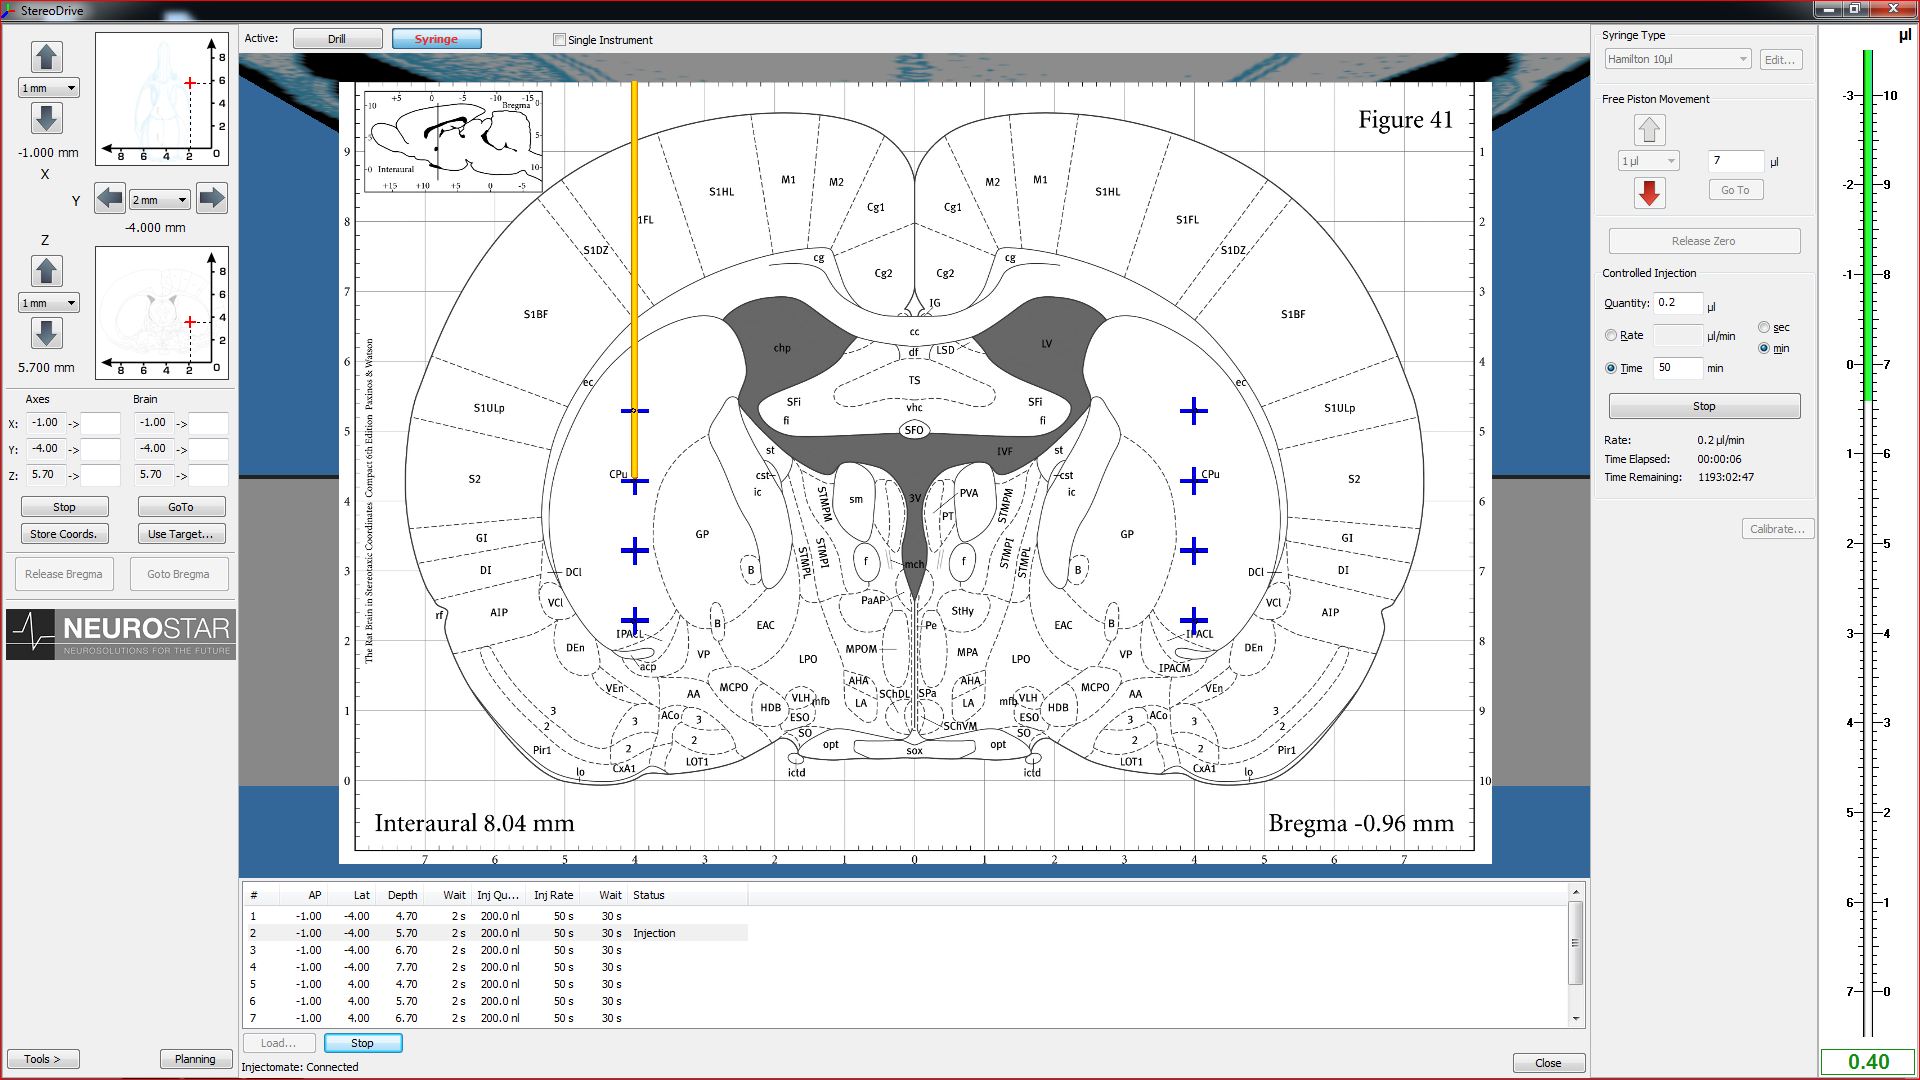Select the sec radio option
The image size is (1920, 1080).
coord(1764,327)
